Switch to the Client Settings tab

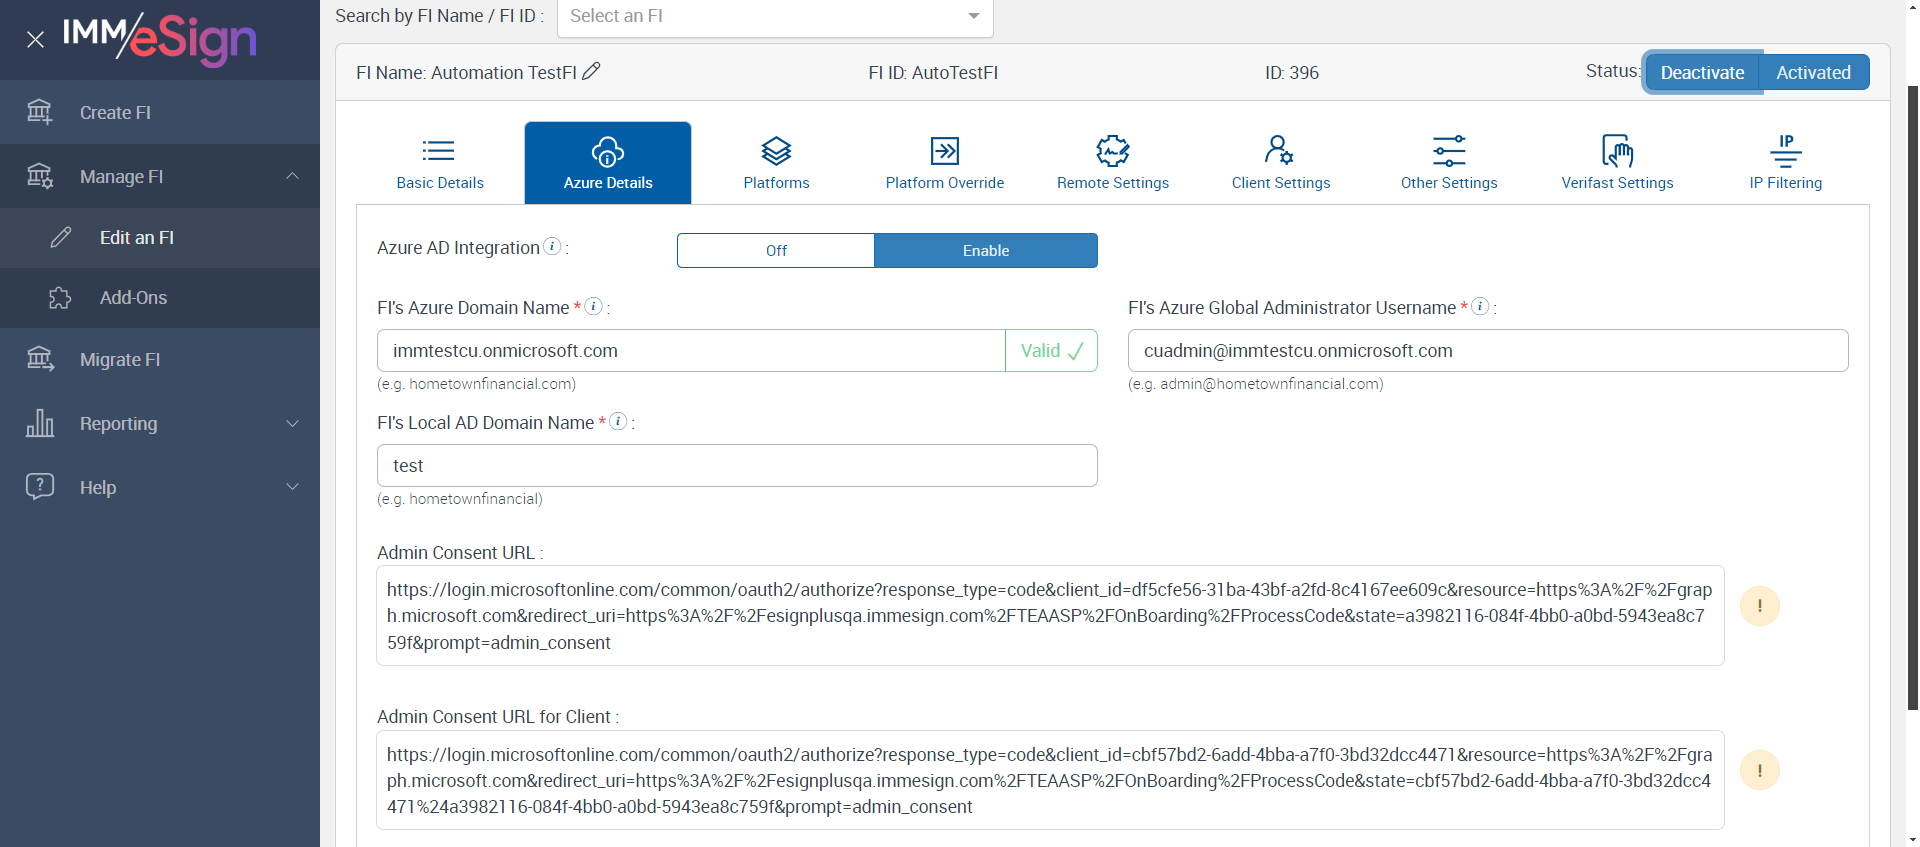(x=1281, y=163)
